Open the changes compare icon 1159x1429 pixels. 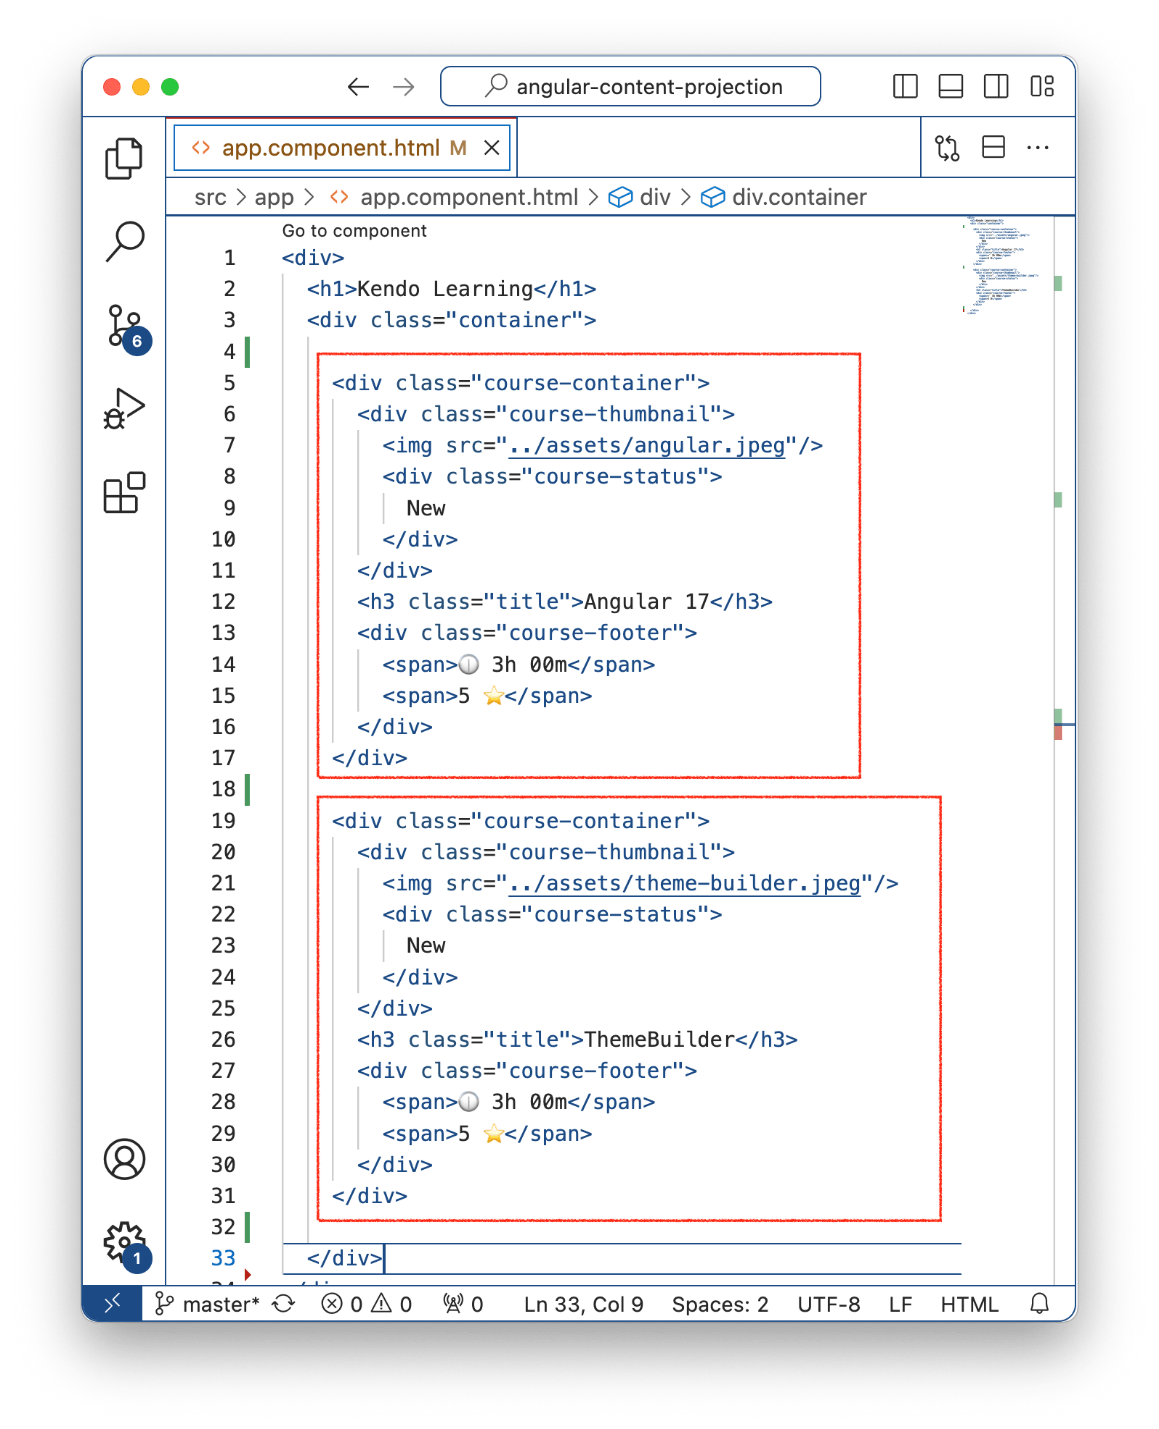pyautogui.click(x=947, y=148)
